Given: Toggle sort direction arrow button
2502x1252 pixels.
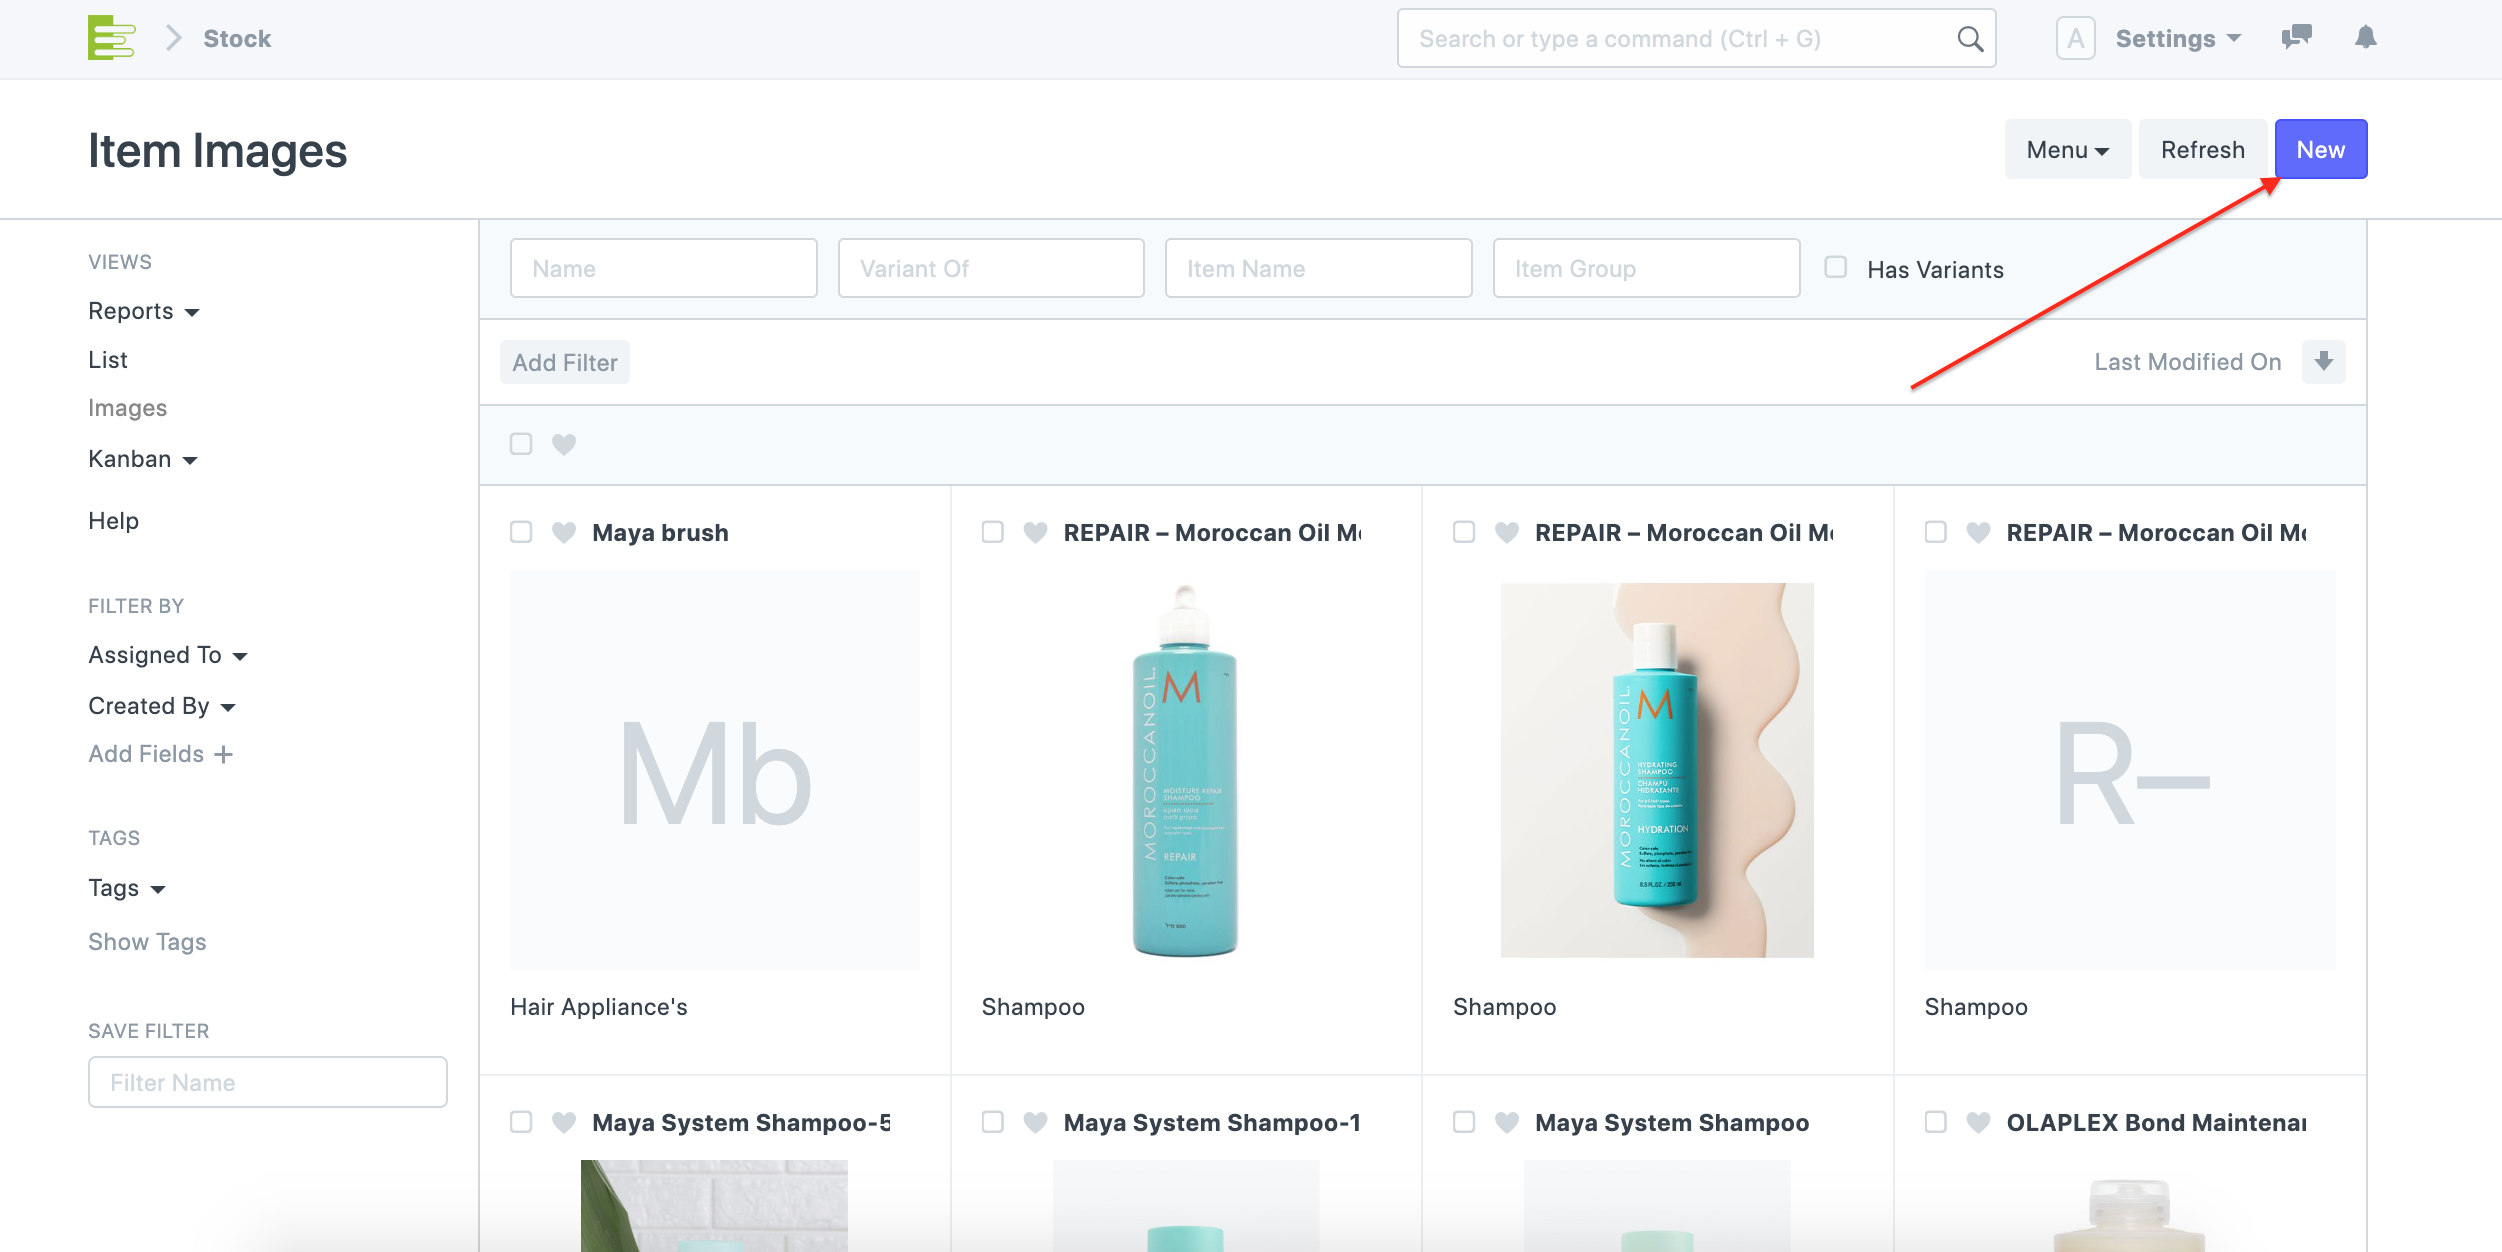Looking at the screenshot, I should (x=2323, y=362).
